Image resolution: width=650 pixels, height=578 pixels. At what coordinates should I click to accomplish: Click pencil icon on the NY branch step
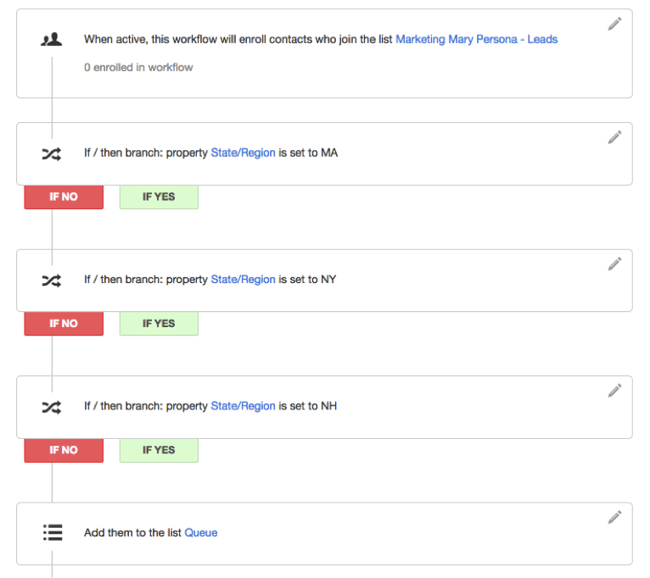614,264
